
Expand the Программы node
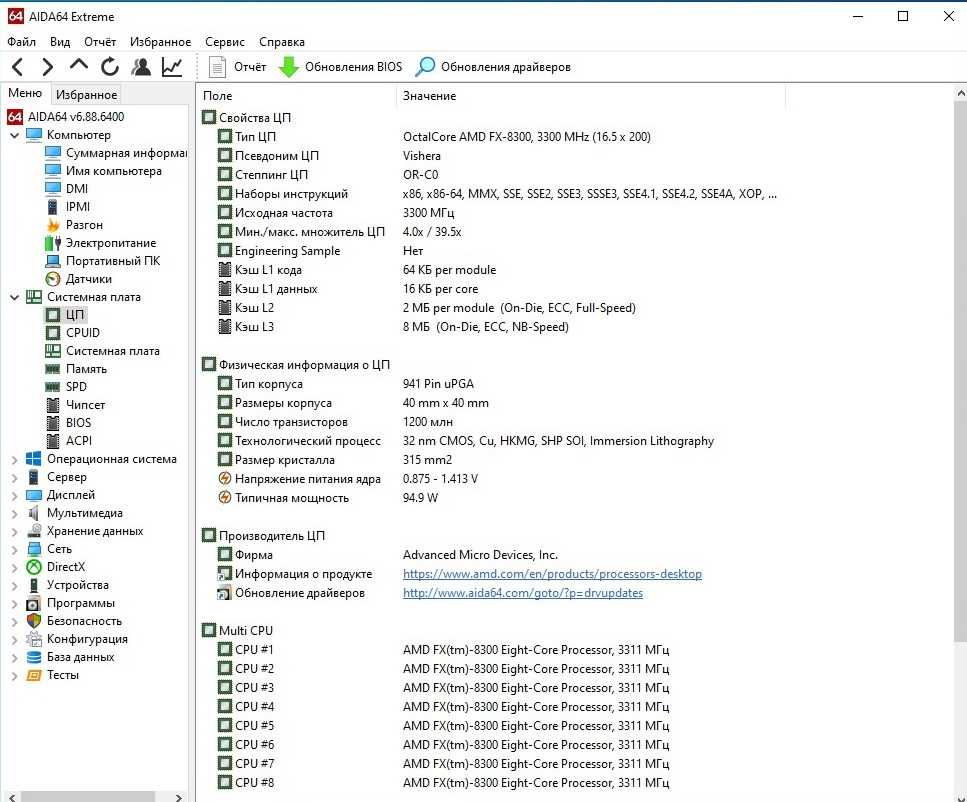[x=15, y=603]
